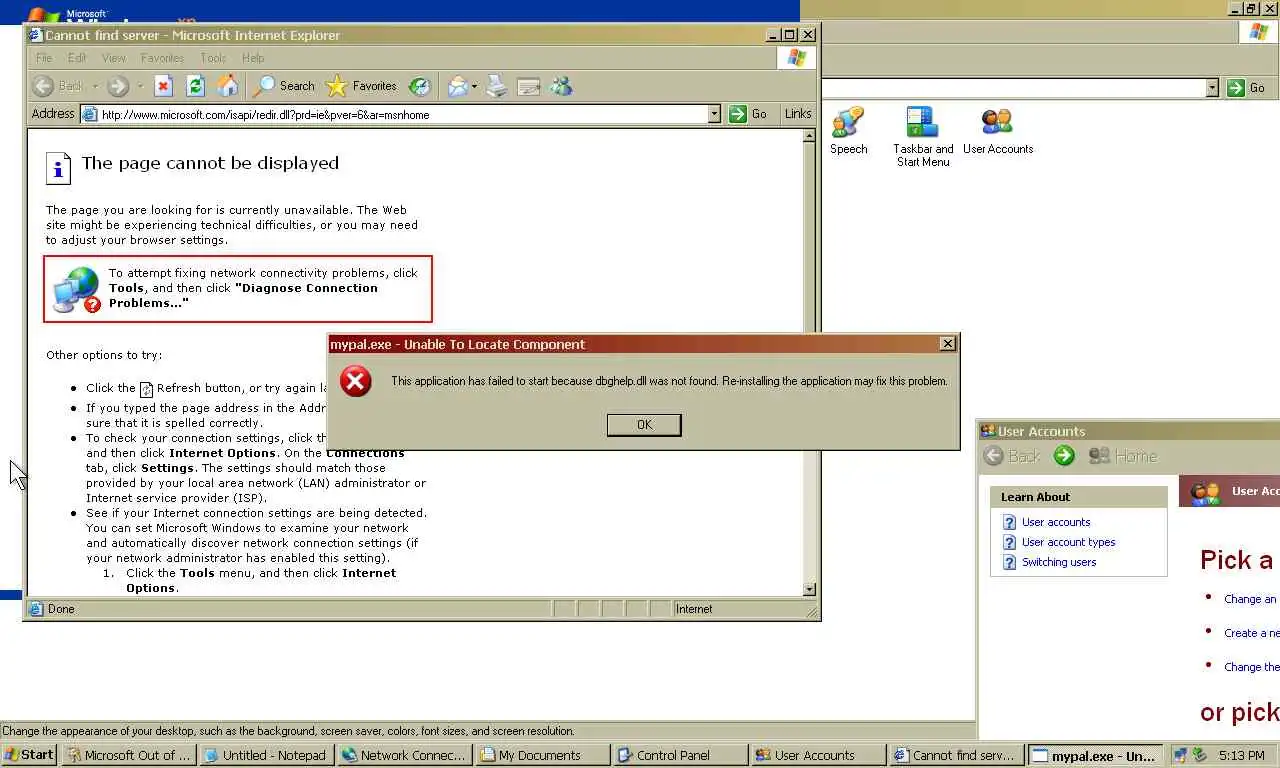Open the Search pane in Internet Explorer

tap(285, 86)
